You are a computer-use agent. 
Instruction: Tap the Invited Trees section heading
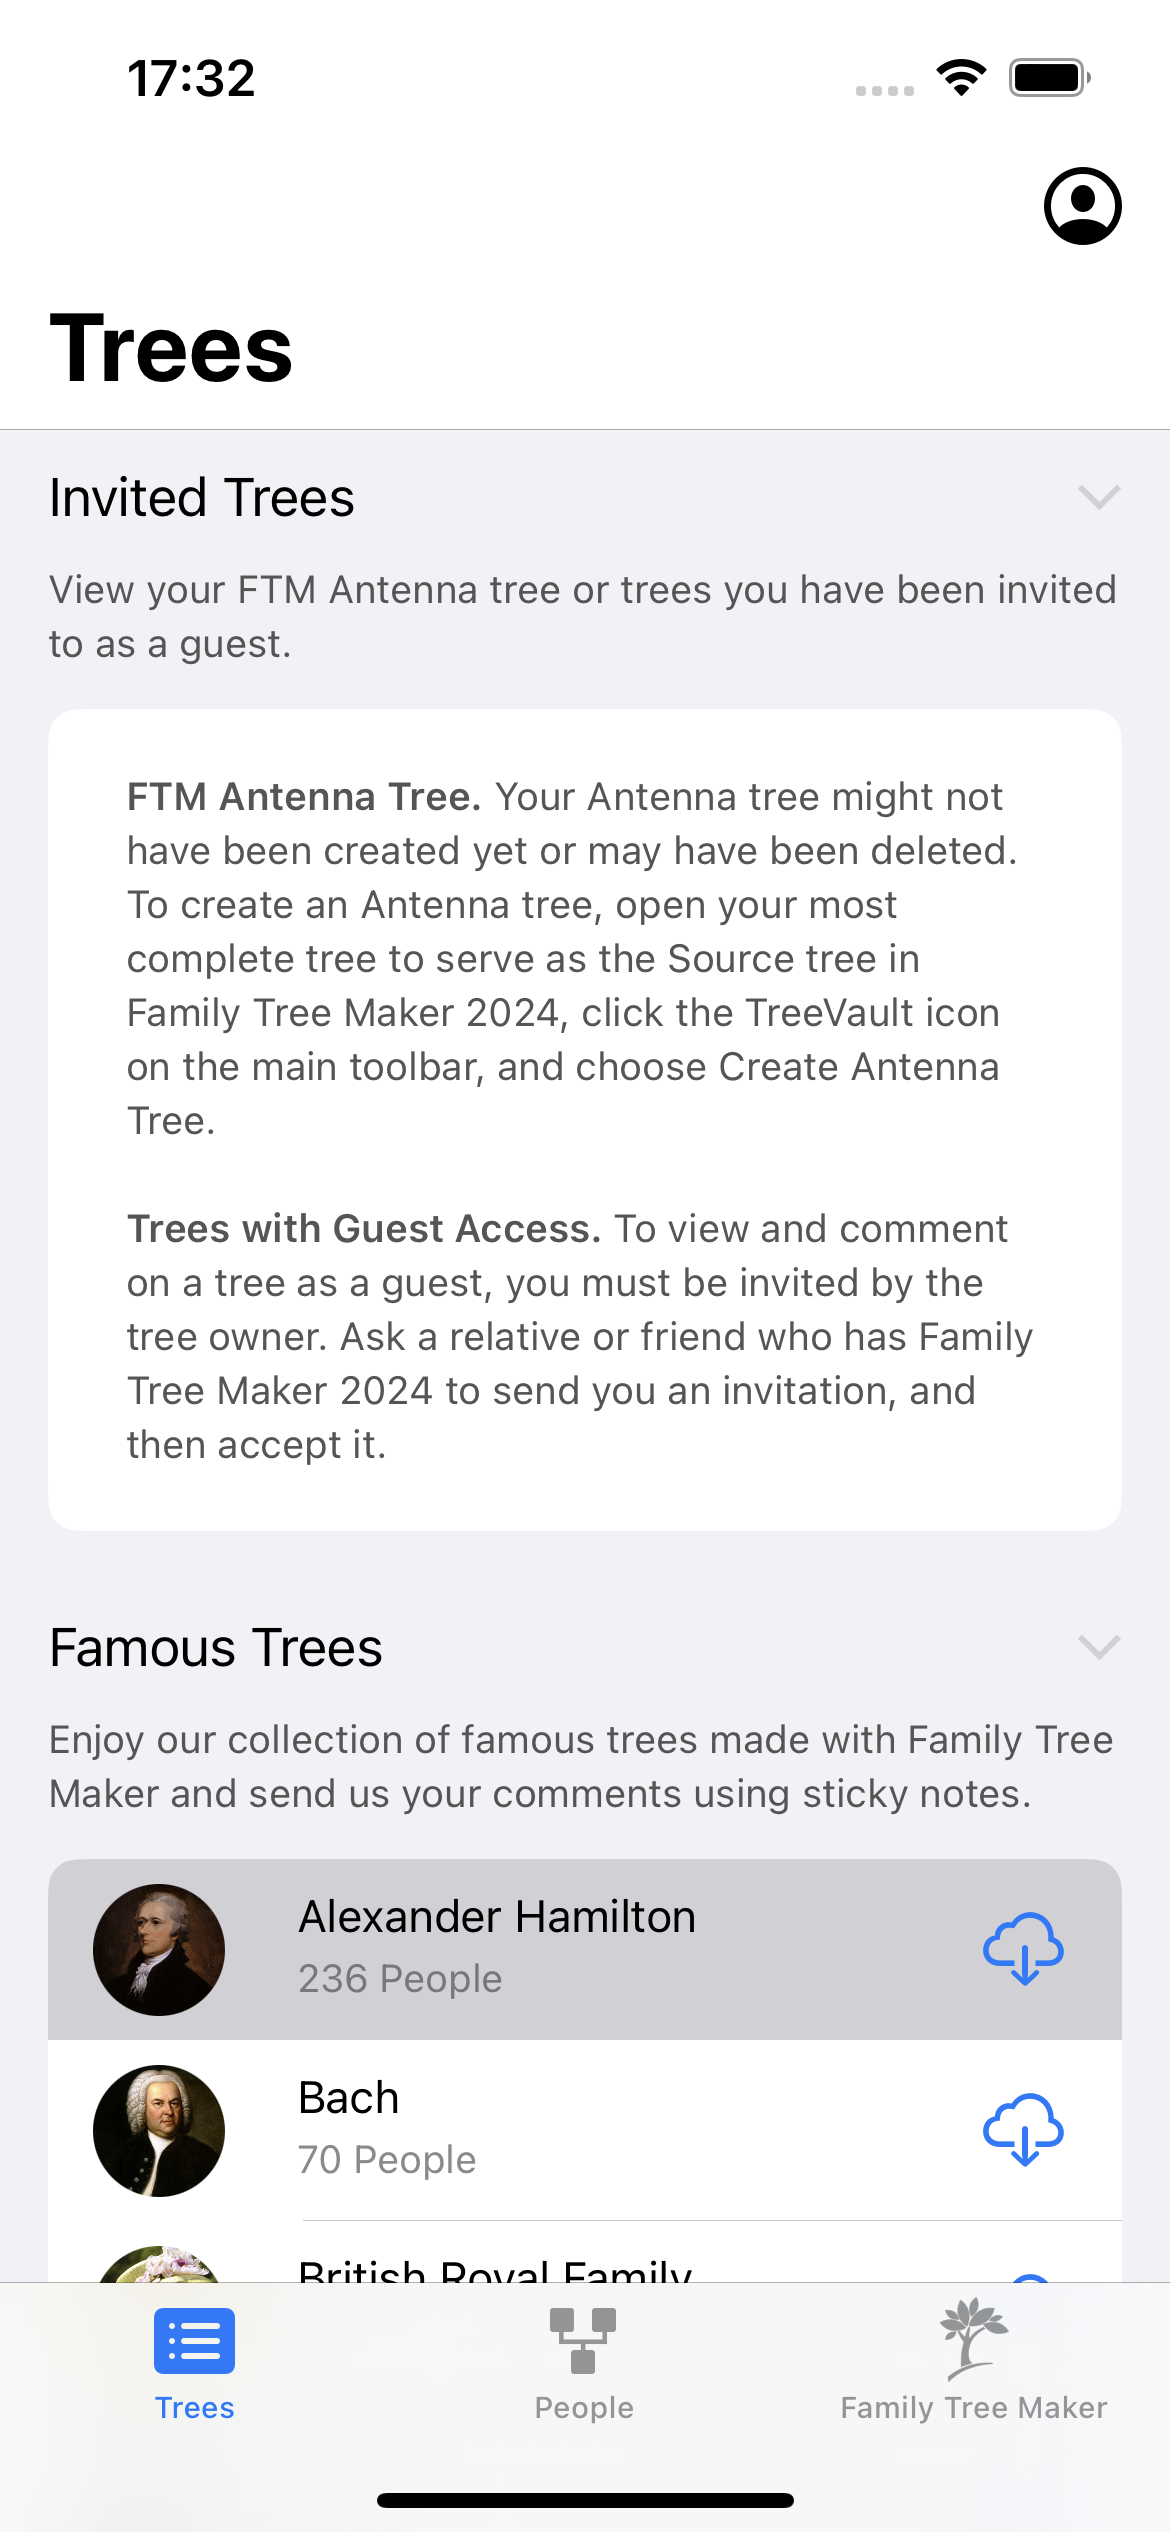pyautogui.click(x=202, y=498)
